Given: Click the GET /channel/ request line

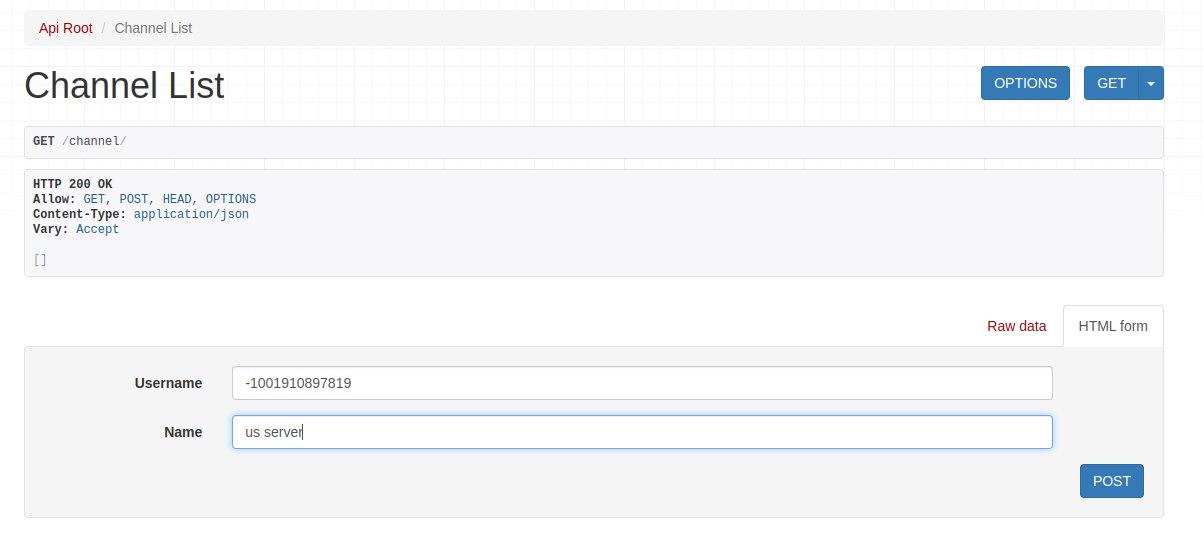Looking at the screenshot, I should (x=80, y=141).
